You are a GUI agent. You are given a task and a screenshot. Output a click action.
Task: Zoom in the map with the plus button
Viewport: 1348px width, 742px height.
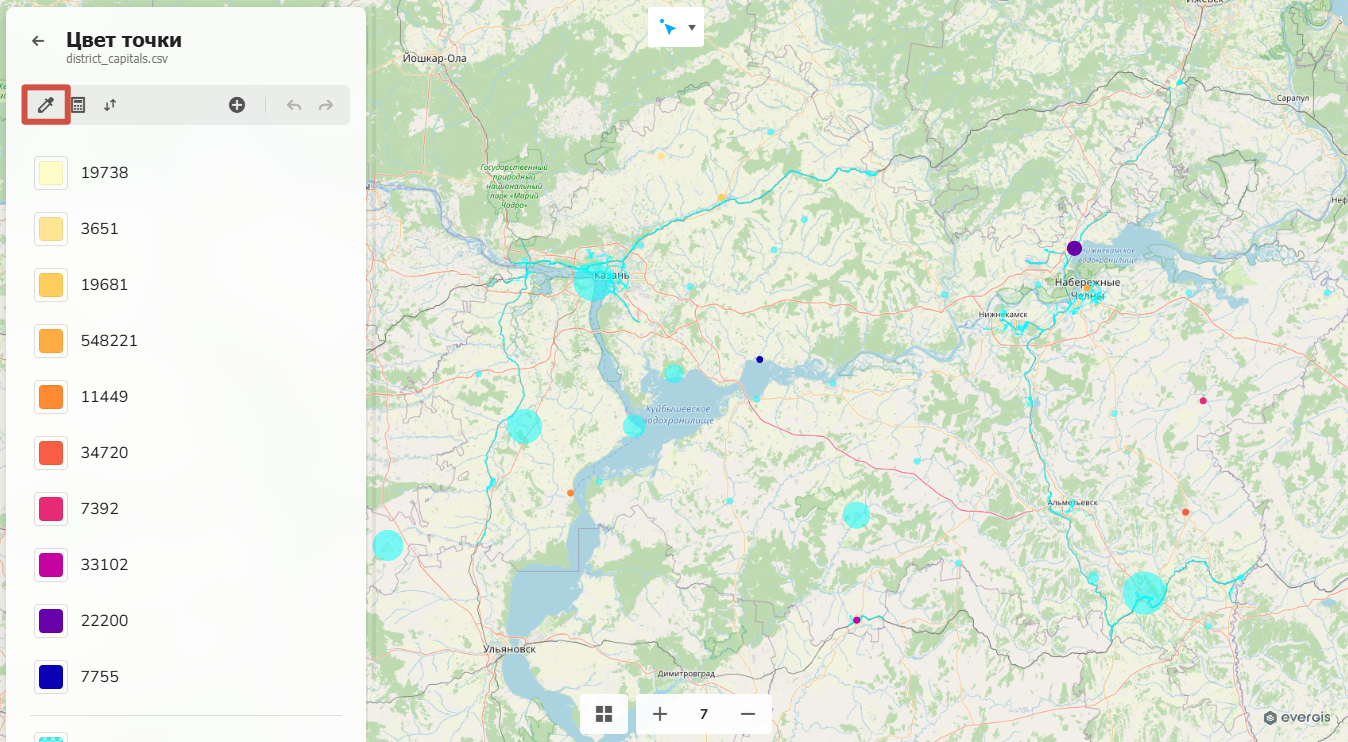click(660, 714)
